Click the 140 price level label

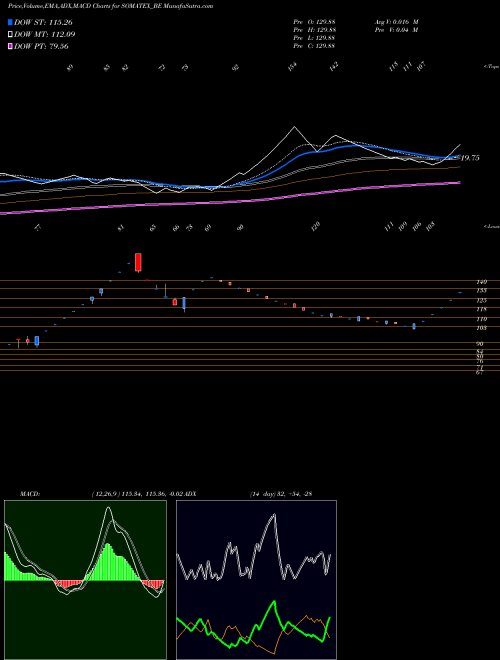(482, 282)
